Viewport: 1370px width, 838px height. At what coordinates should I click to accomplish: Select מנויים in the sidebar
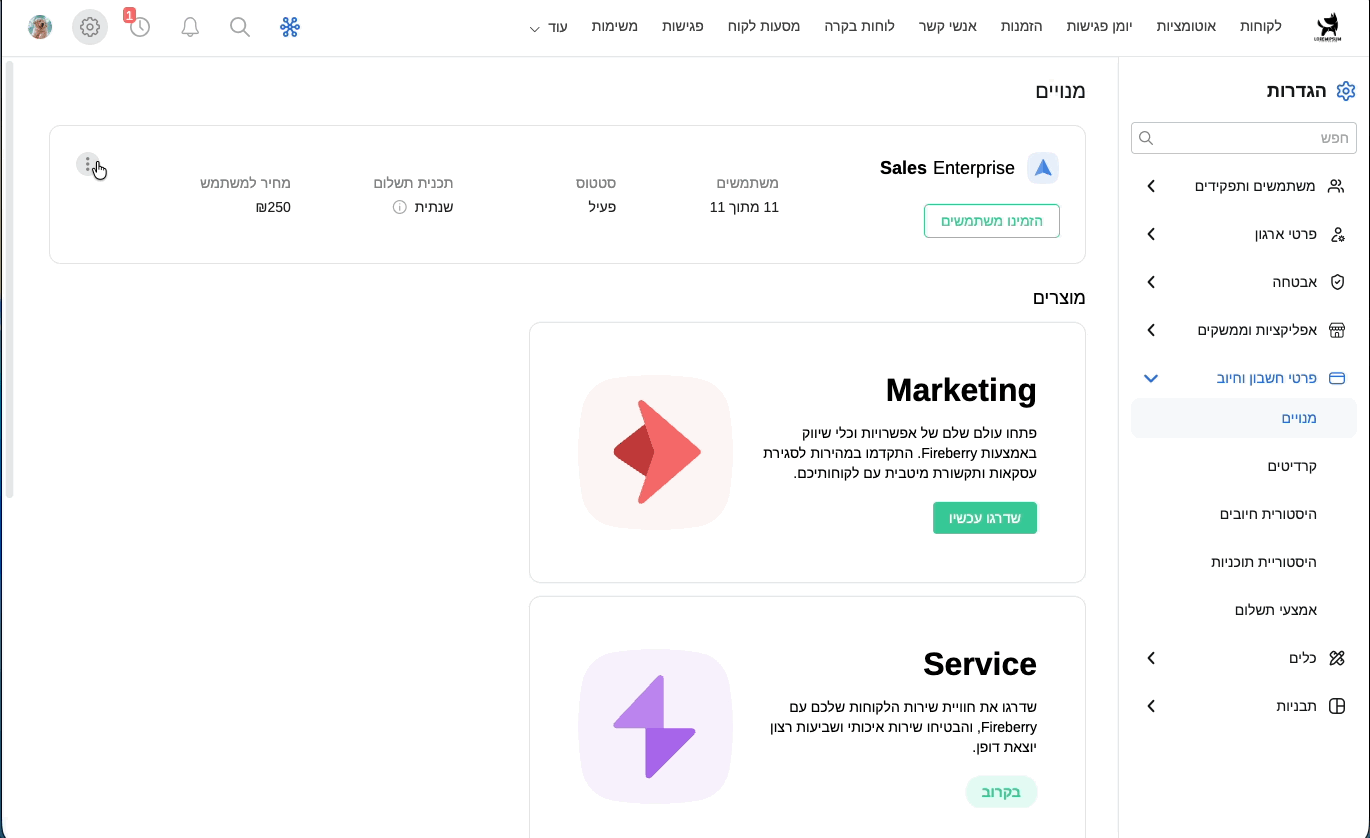point(1243,418)
